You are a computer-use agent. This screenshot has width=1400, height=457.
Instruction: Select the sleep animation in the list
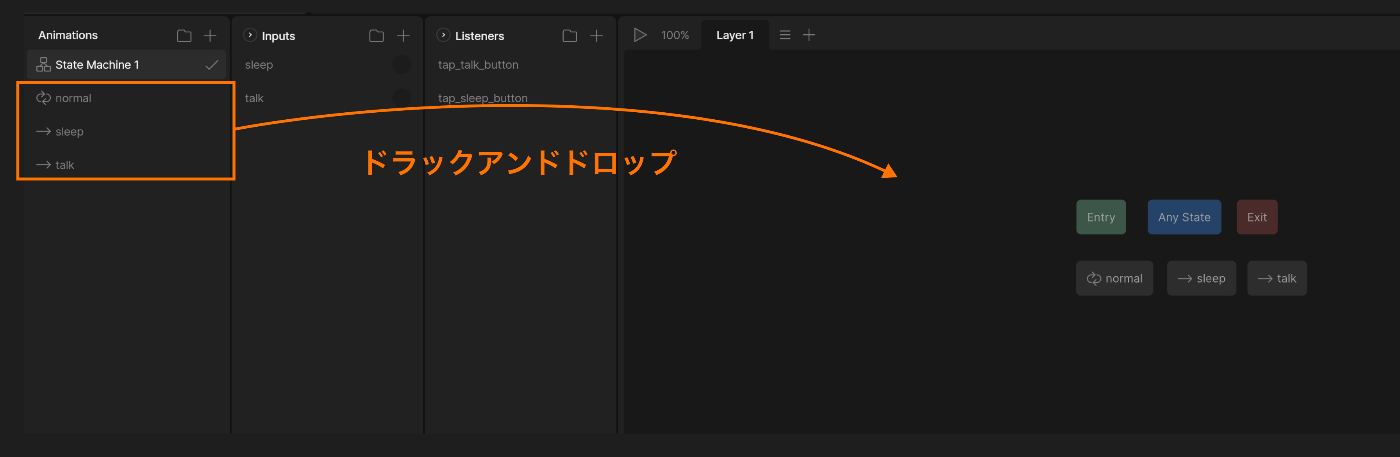click(127, 131)
